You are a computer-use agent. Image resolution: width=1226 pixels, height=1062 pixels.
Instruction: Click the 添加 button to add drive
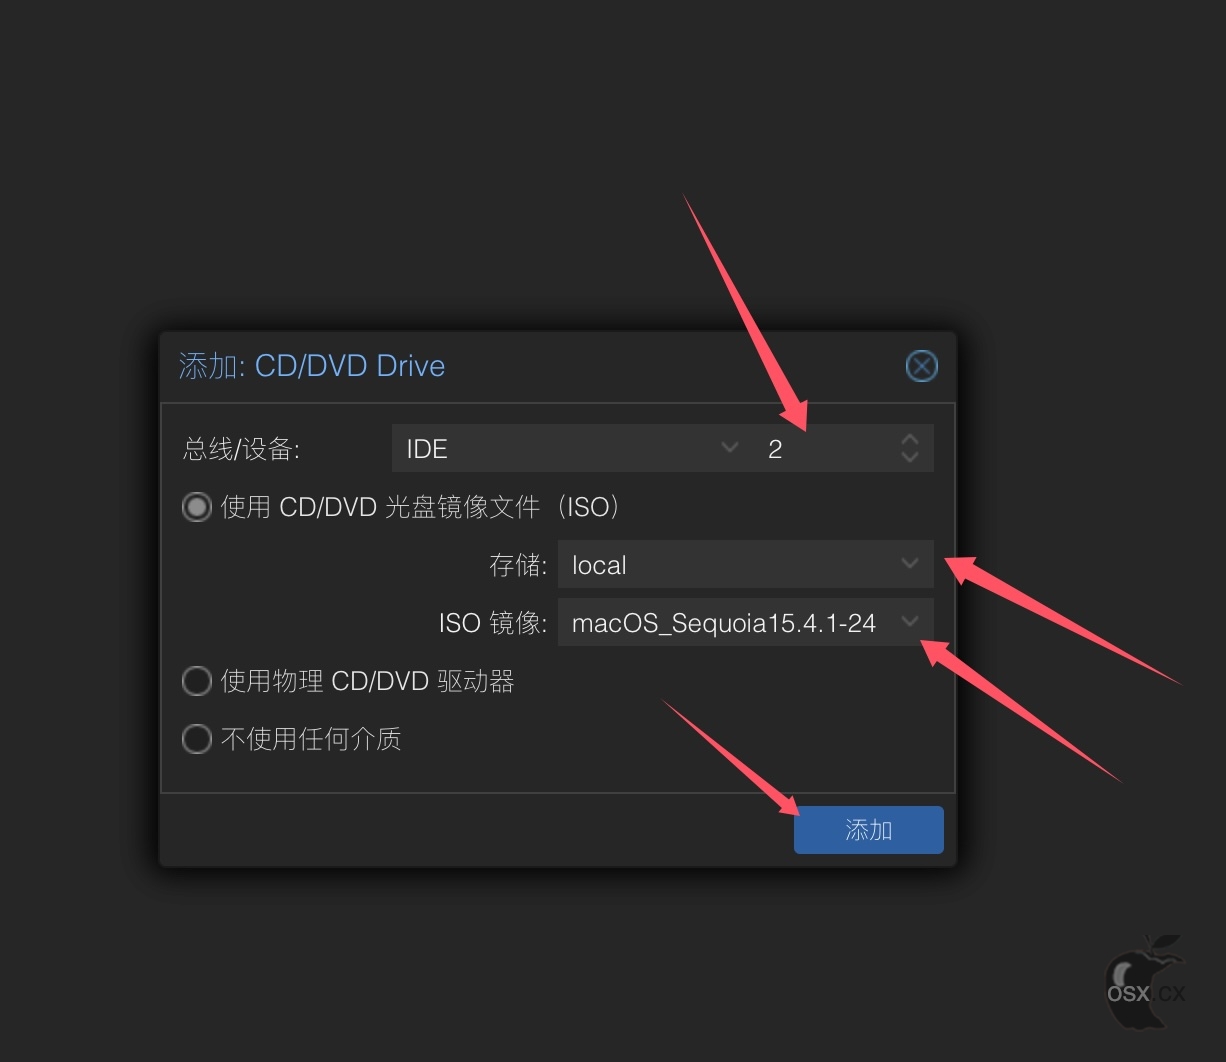(869, 830)
